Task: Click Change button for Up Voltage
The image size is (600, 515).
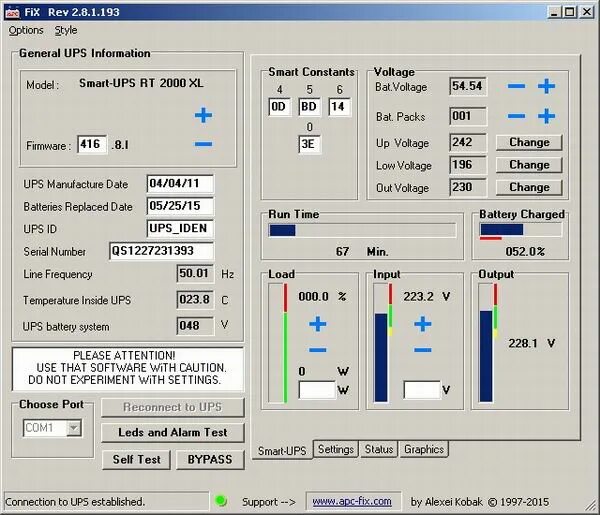Action: point(529,142)
